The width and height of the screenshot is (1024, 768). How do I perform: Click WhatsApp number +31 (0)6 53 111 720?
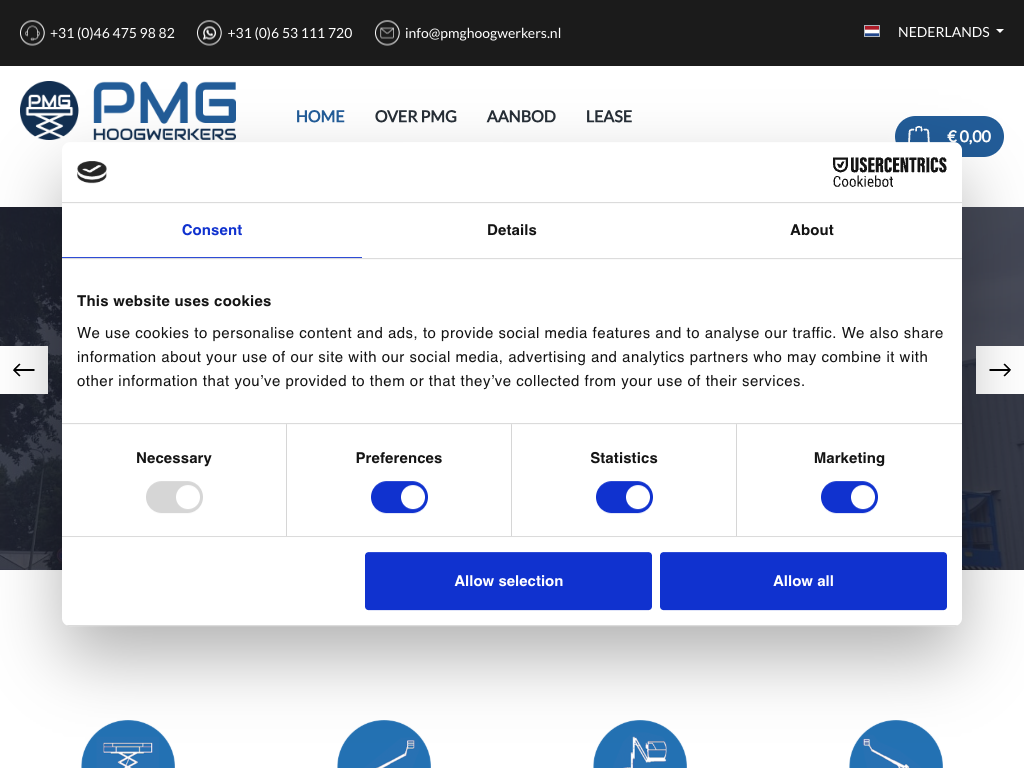289,33
